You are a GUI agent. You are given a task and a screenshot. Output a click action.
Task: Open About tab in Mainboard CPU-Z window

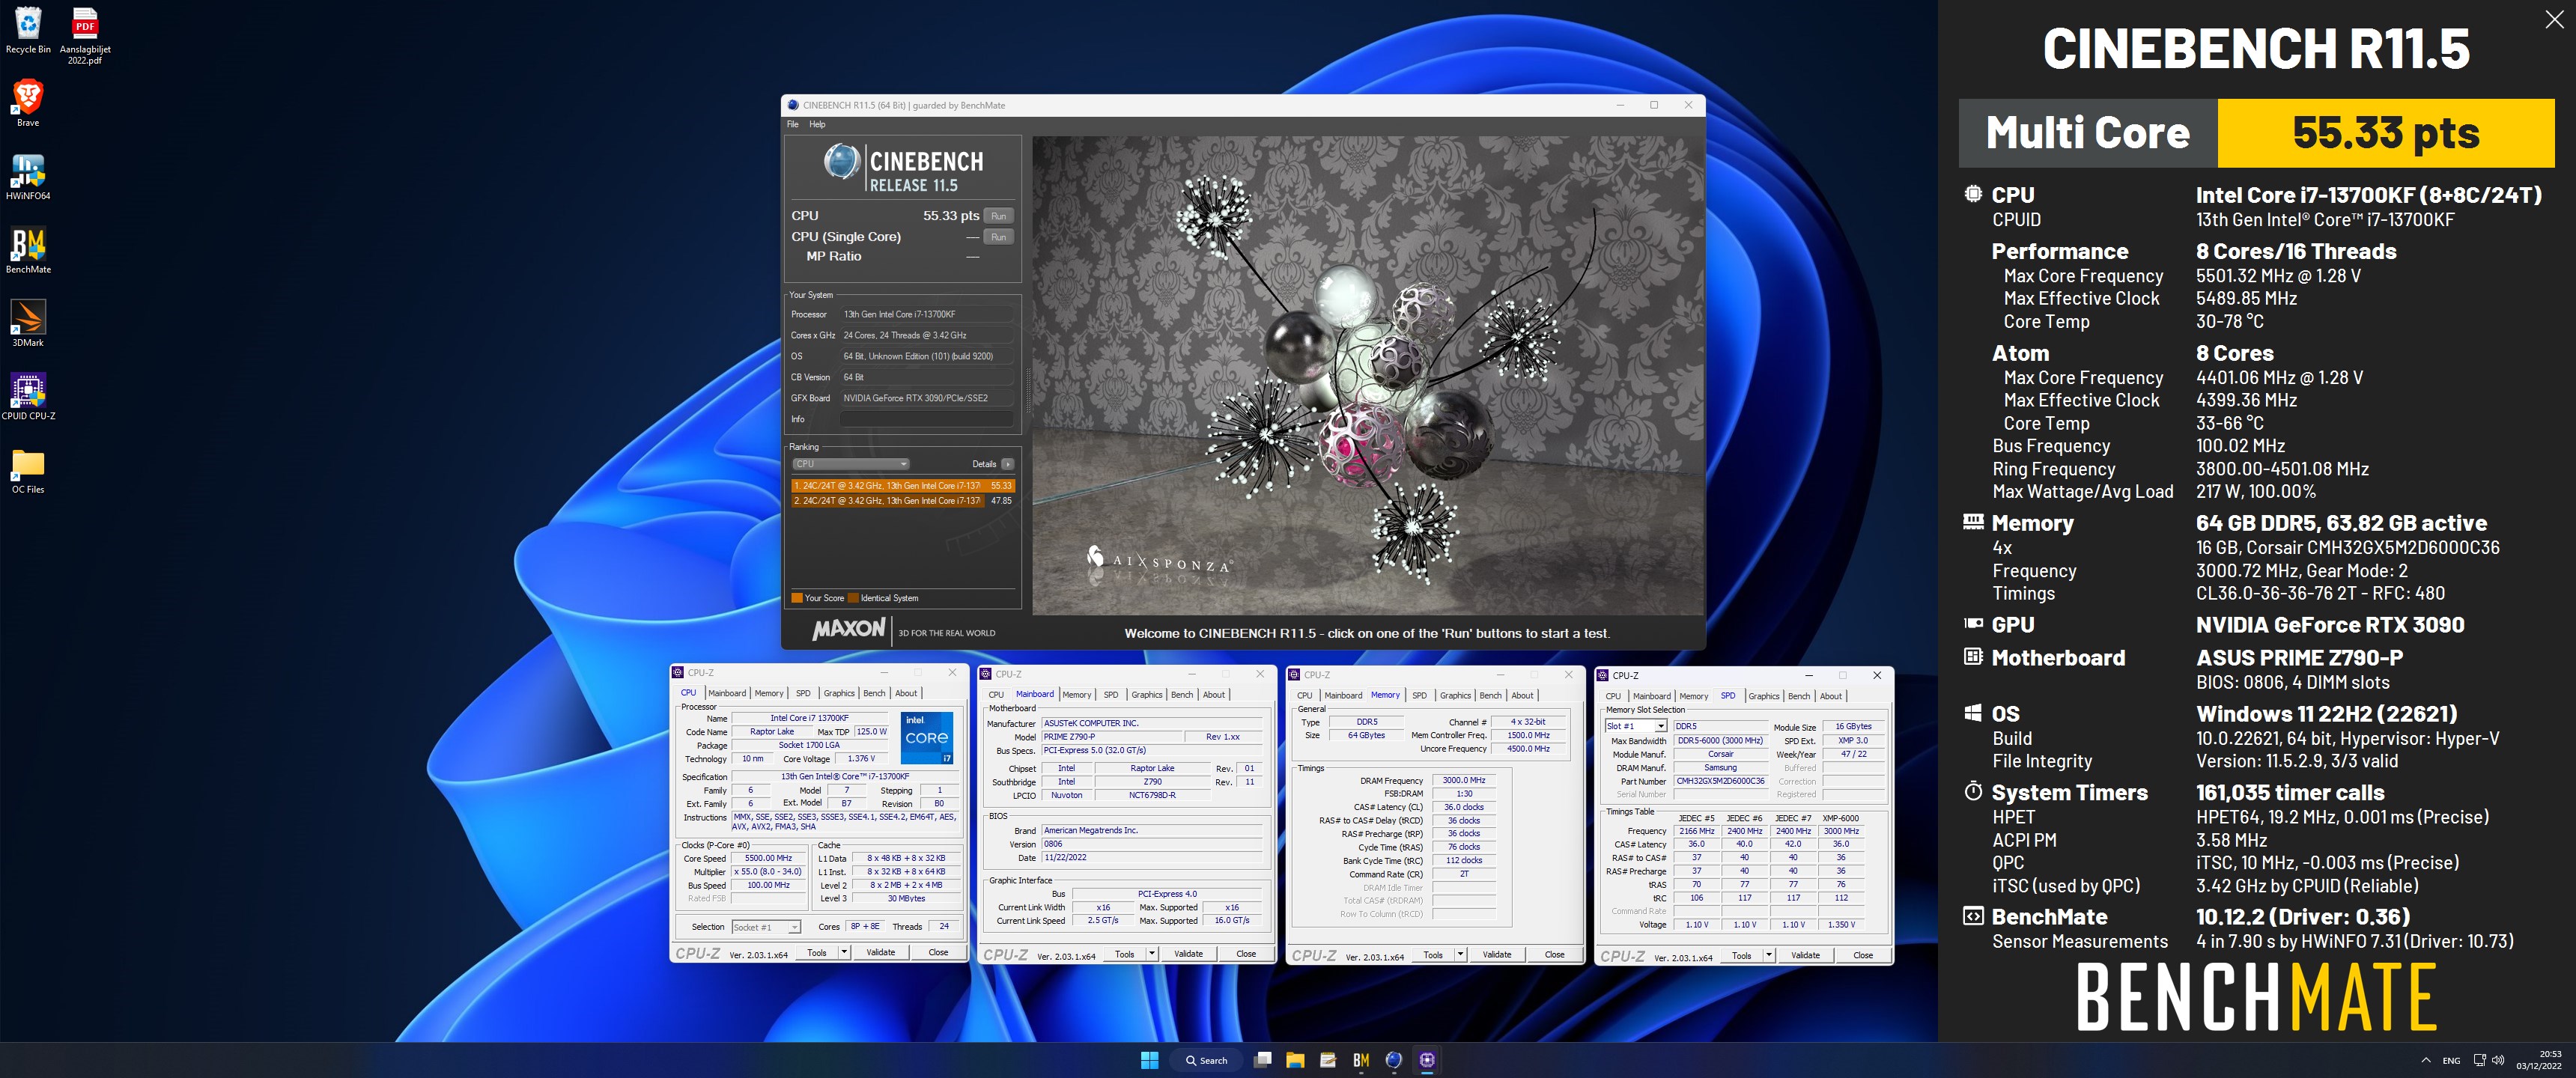(1214, 695)
